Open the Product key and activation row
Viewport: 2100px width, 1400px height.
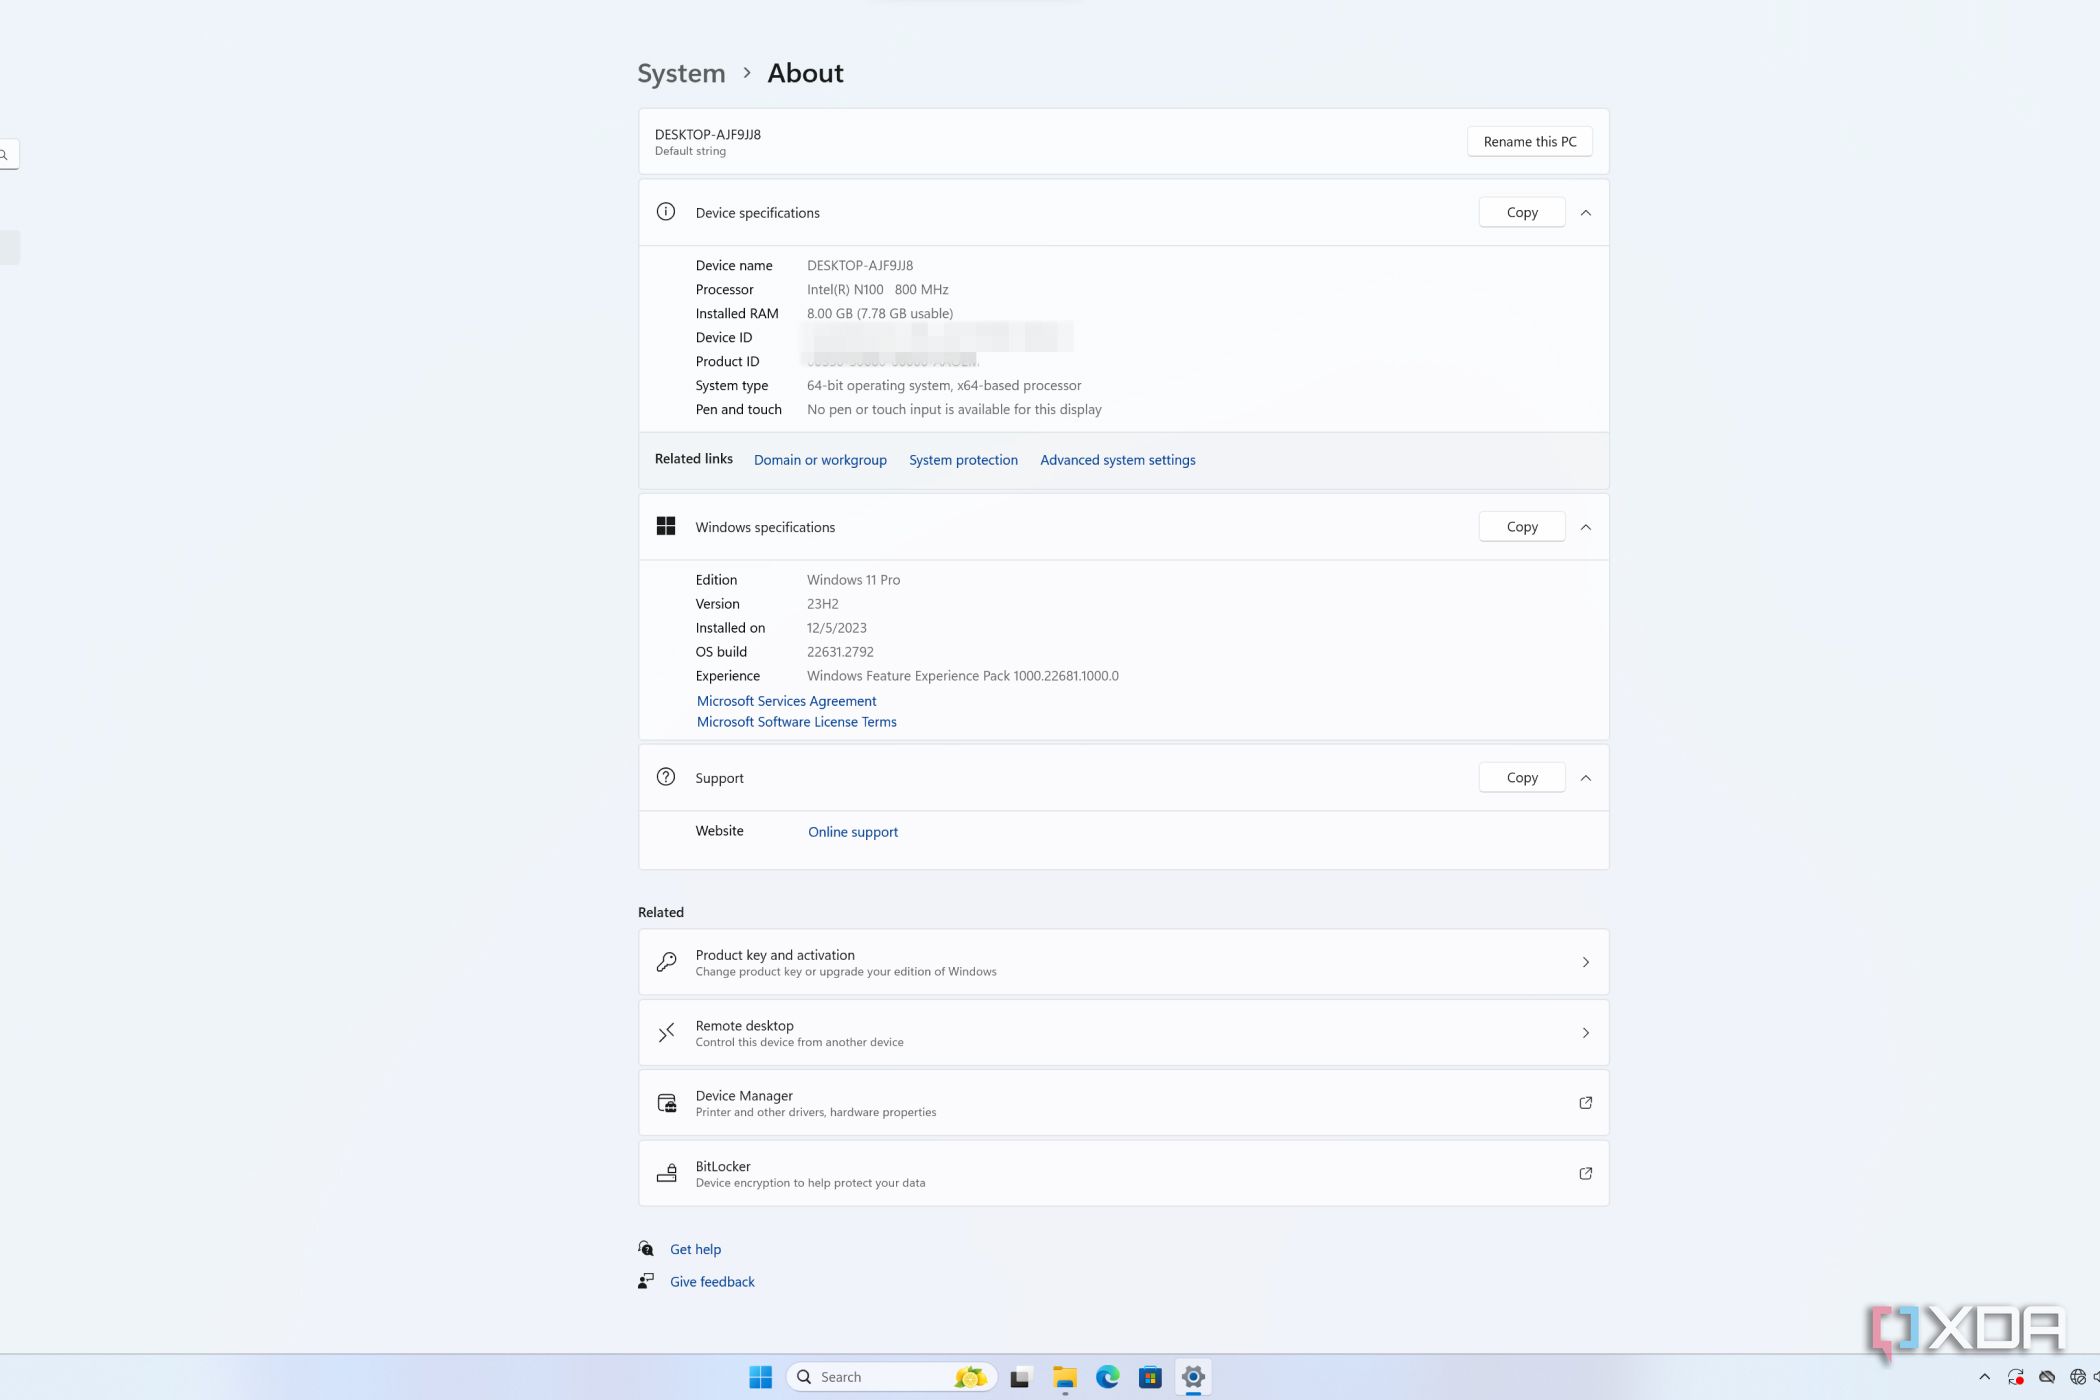pos(1123,962)
